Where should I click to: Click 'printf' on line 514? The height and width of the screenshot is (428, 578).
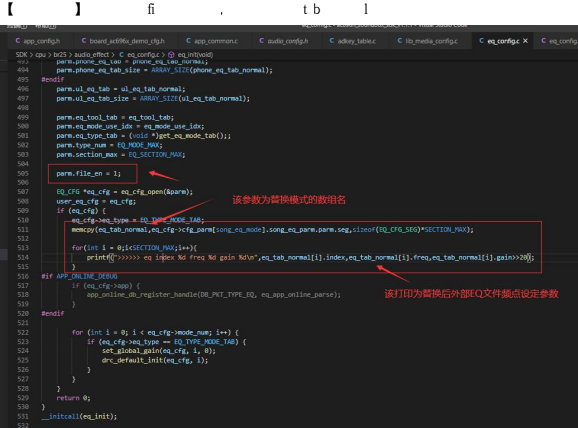tap(98, 257)
